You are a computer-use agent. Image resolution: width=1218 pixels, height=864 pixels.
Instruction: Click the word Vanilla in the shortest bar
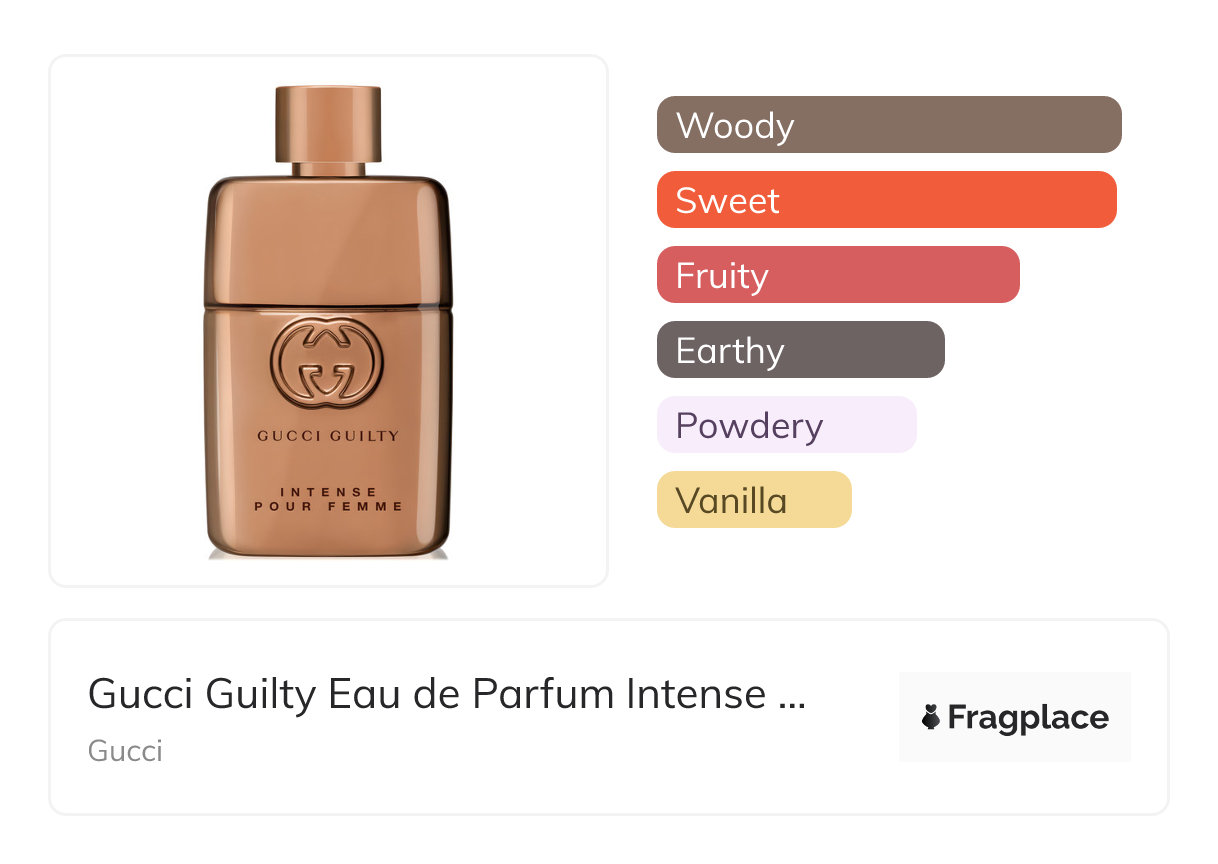(731, 501)
